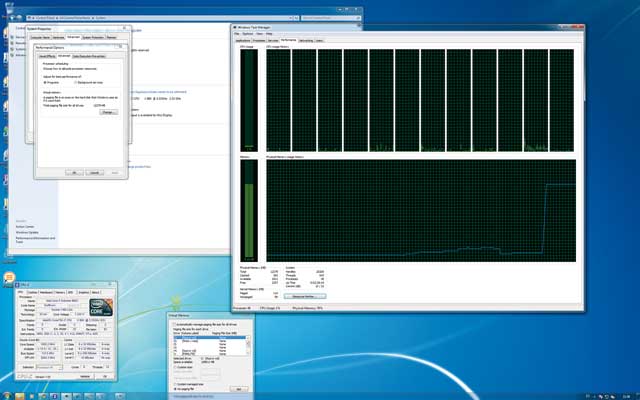Click the Task Manager title bar icon
This screenshot has width=640, height=400.
coord(235,27)
